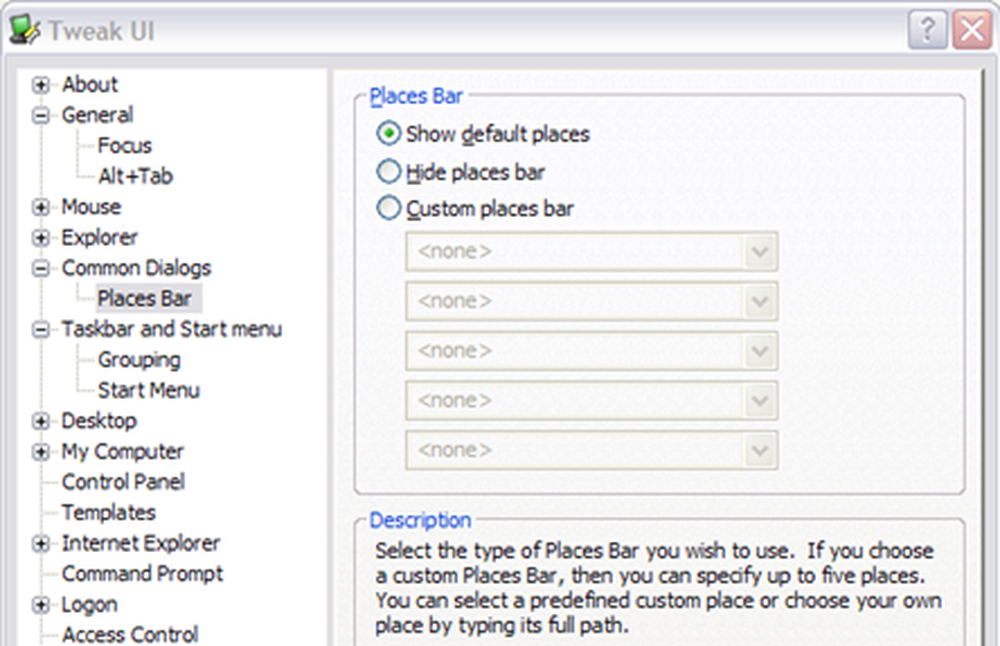Select General in the tree
The image size is (1000, 646).
[x=98, y=115]
